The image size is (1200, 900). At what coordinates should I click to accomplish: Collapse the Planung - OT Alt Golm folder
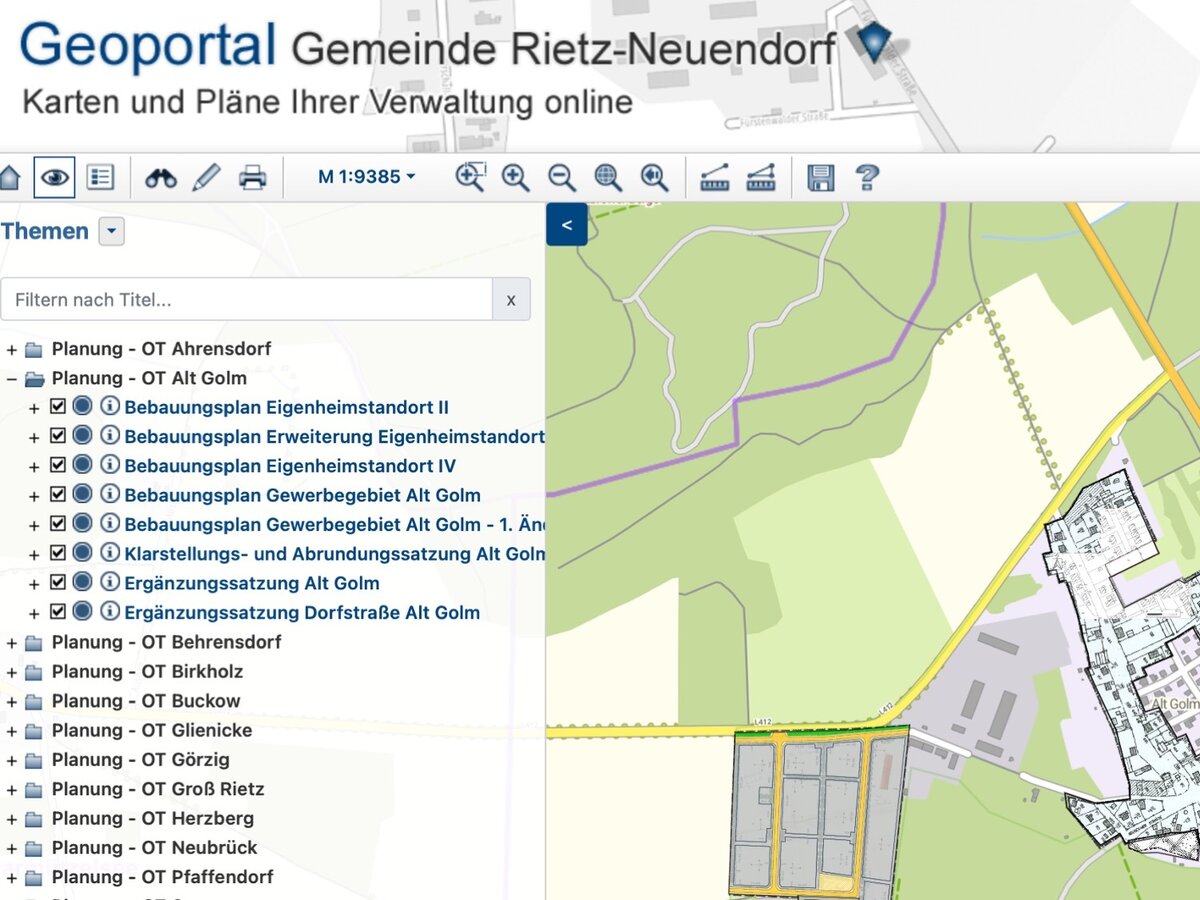[12, 379]
